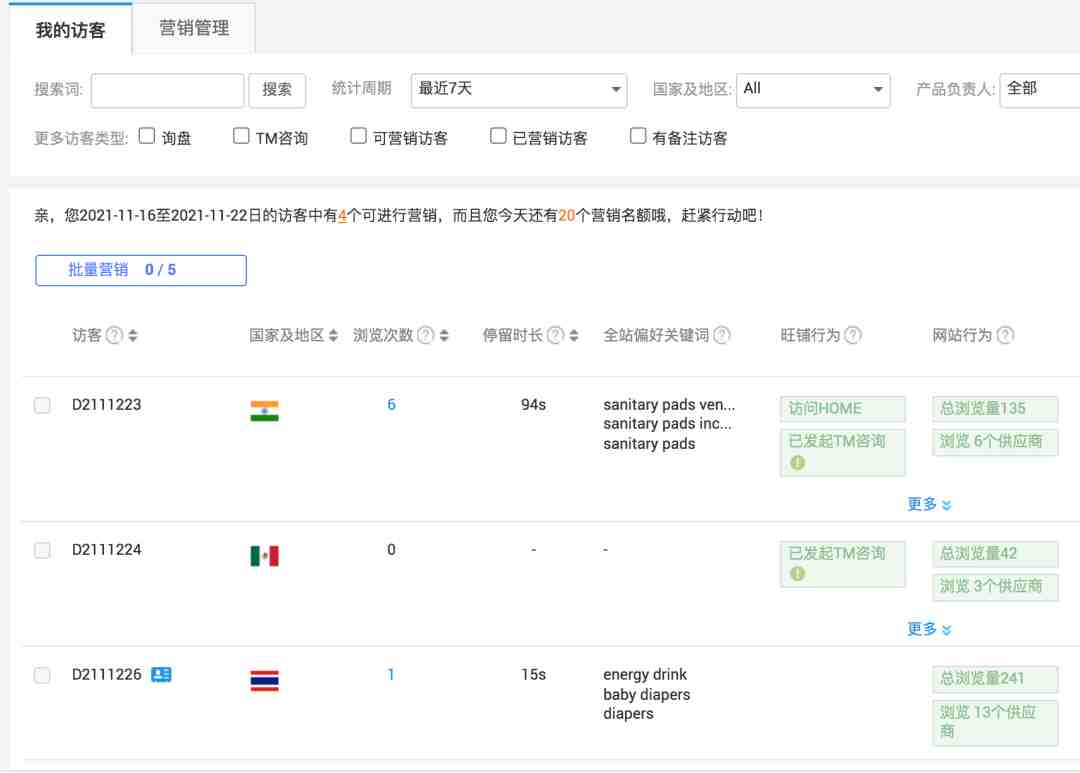The height and width of the screenshot is (773, 1080).
Task: Click the Thailand flag for D2111226
Action: tap(264, 681)
